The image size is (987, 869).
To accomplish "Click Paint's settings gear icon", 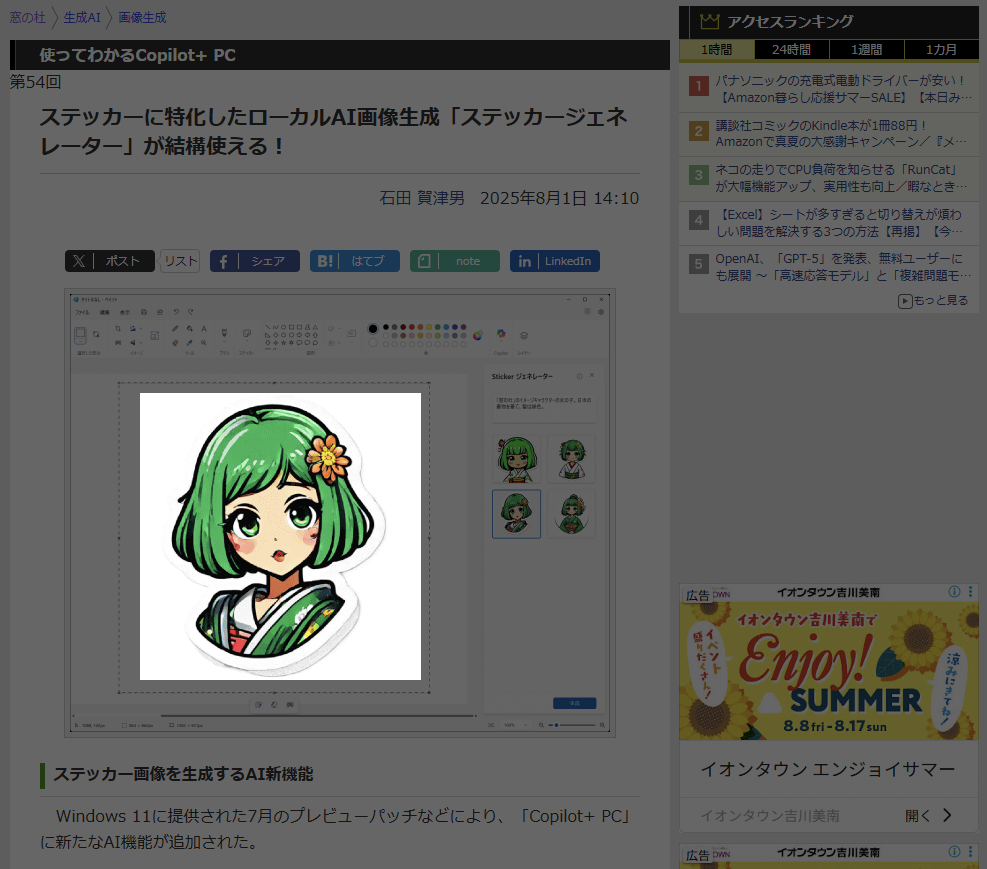I will tap(603, 311).
